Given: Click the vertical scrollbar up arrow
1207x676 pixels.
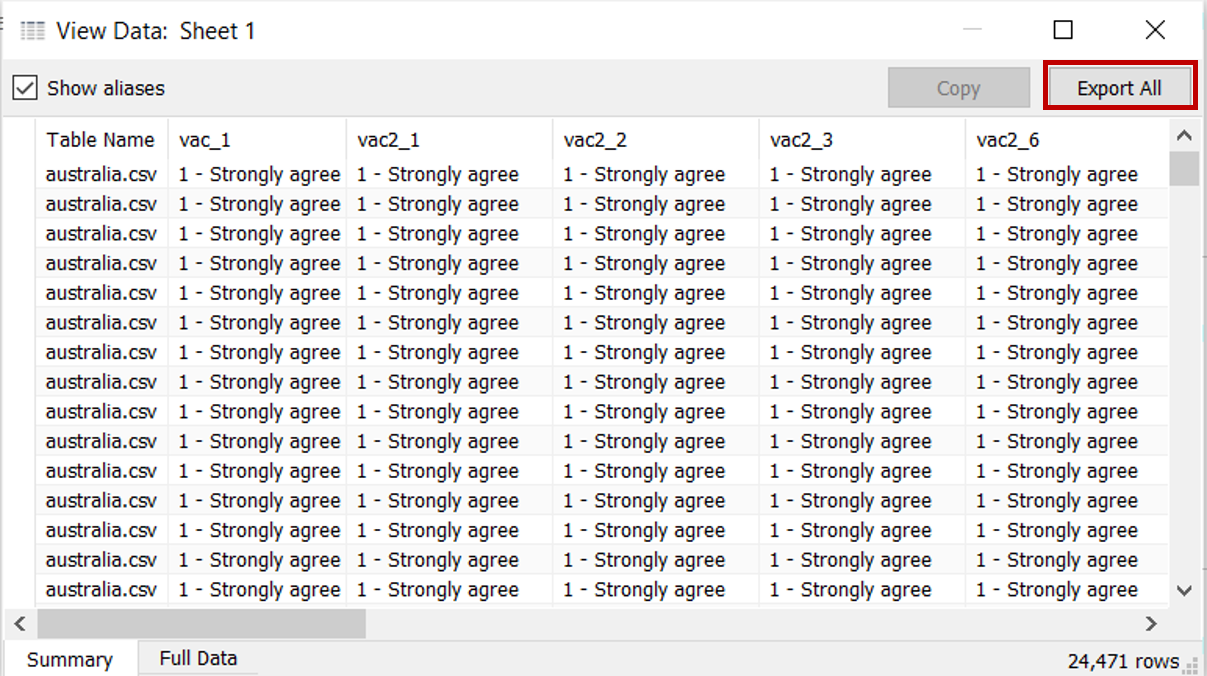Looking at the screenshot, I should (x=1185, y=136).
